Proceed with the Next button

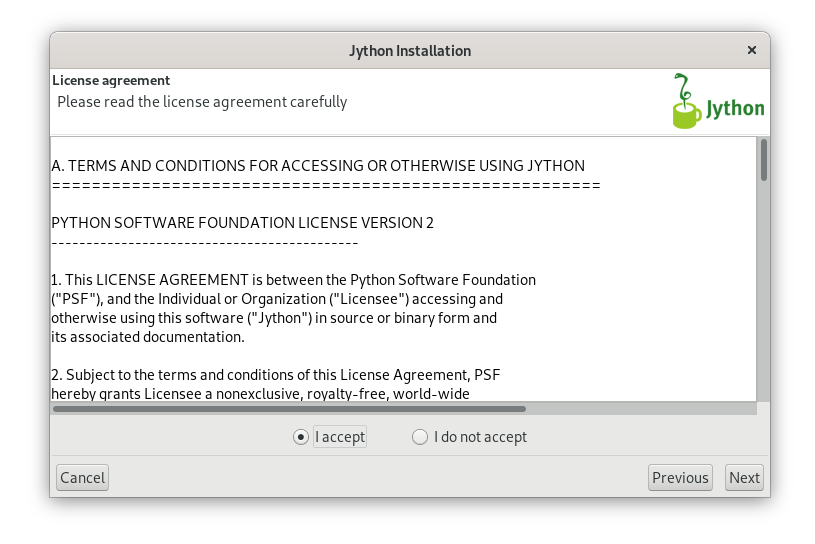744,477
